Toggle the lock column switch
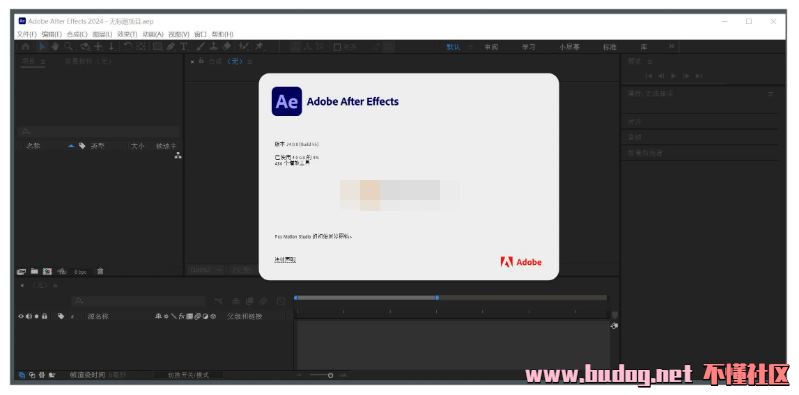 (x=45, y=317)
